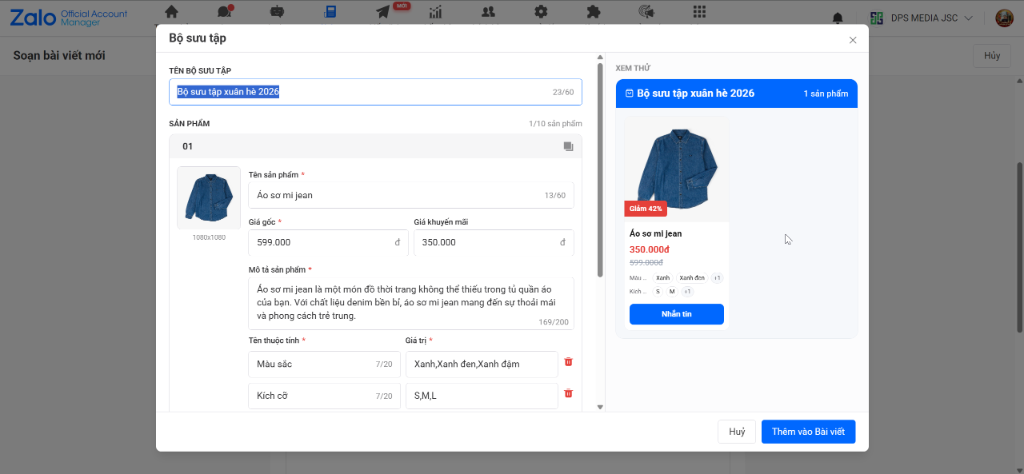The width and height of the screenshot is (1024, 474).
Task: Delete the Kích cỡ attribute row
Action: pyautogui.click(x=568, y=393)
